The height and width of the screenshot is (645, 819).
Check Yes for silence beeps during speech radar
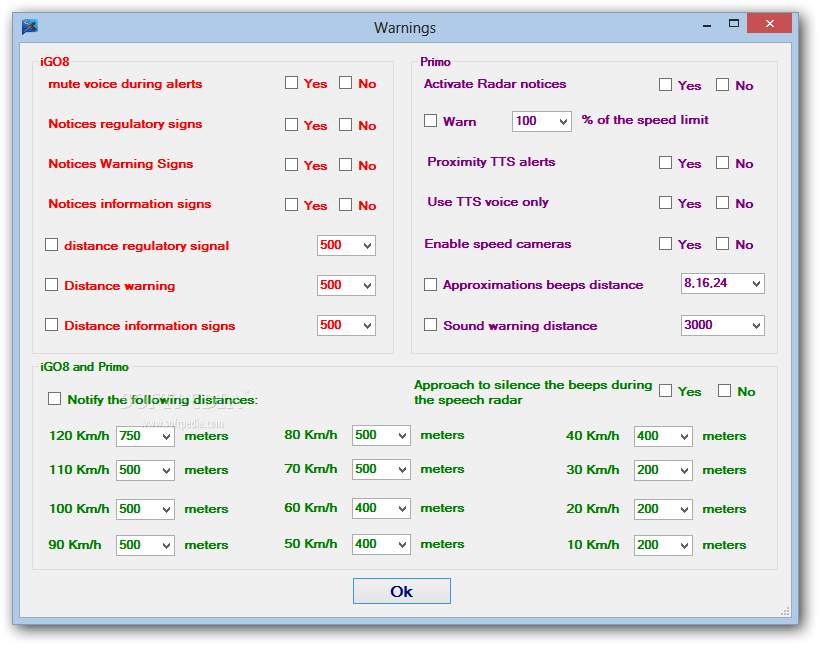pyautogui.click(x=665, y=391)
